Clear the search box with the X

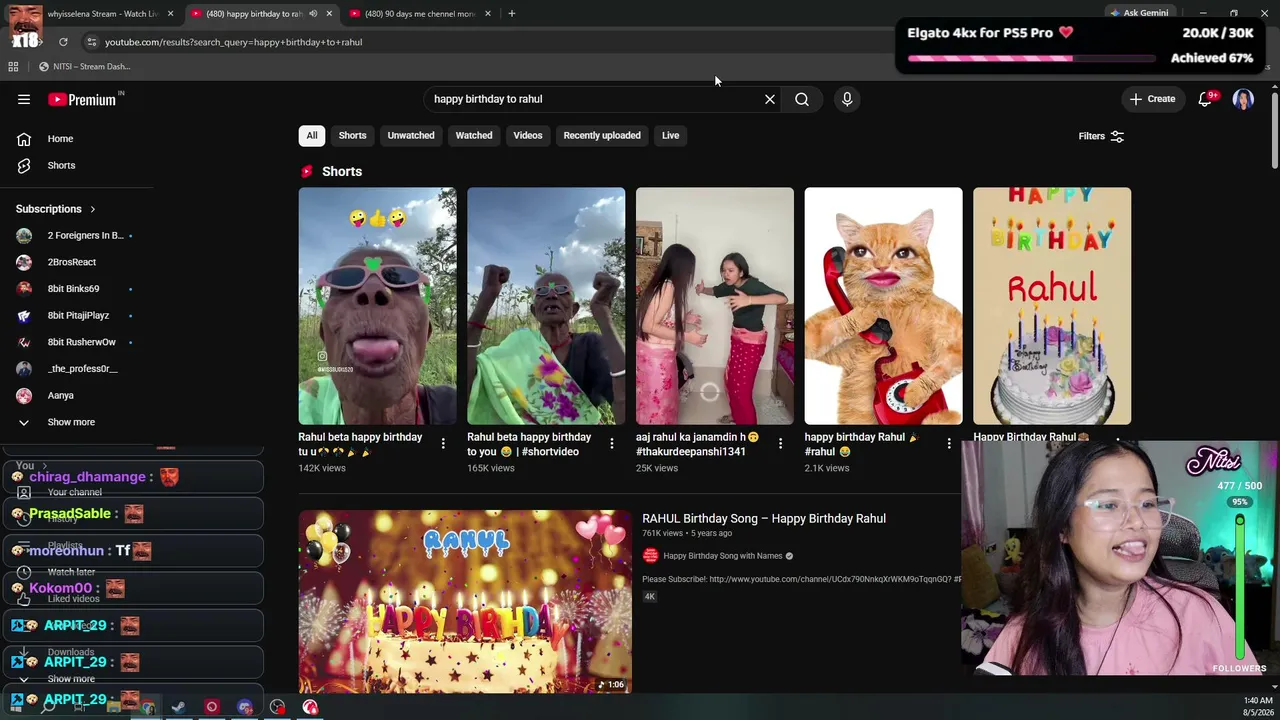[x=770, y=99]
